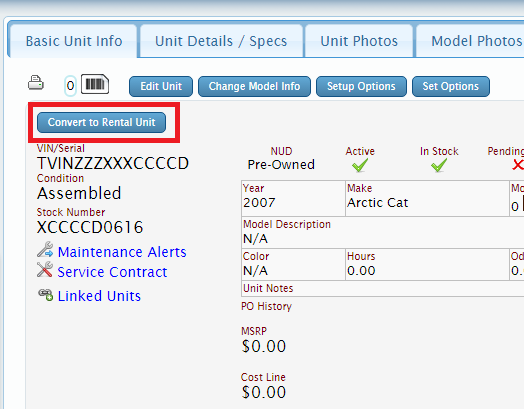Click the Set Options button
Screen dimensions: 524x409
[x=451, y=86]
